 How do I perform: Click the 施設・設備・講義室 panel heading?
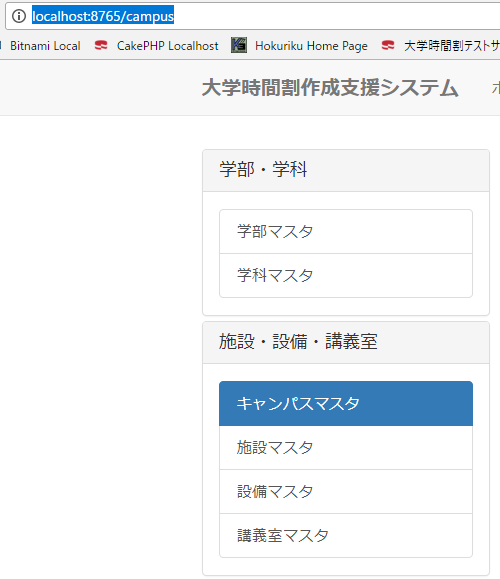pyautogui.click(x=346, y=342)
